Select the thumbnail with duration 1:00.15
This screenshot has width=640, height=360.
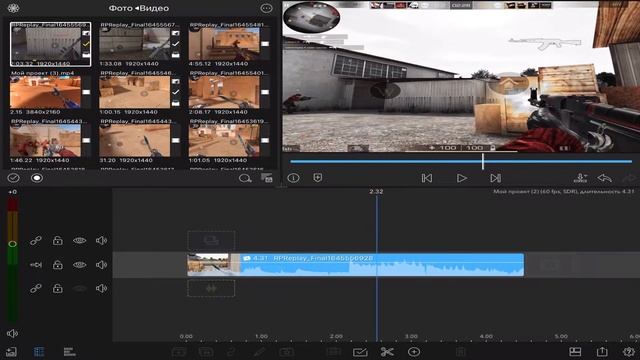[x=135, y=92]
